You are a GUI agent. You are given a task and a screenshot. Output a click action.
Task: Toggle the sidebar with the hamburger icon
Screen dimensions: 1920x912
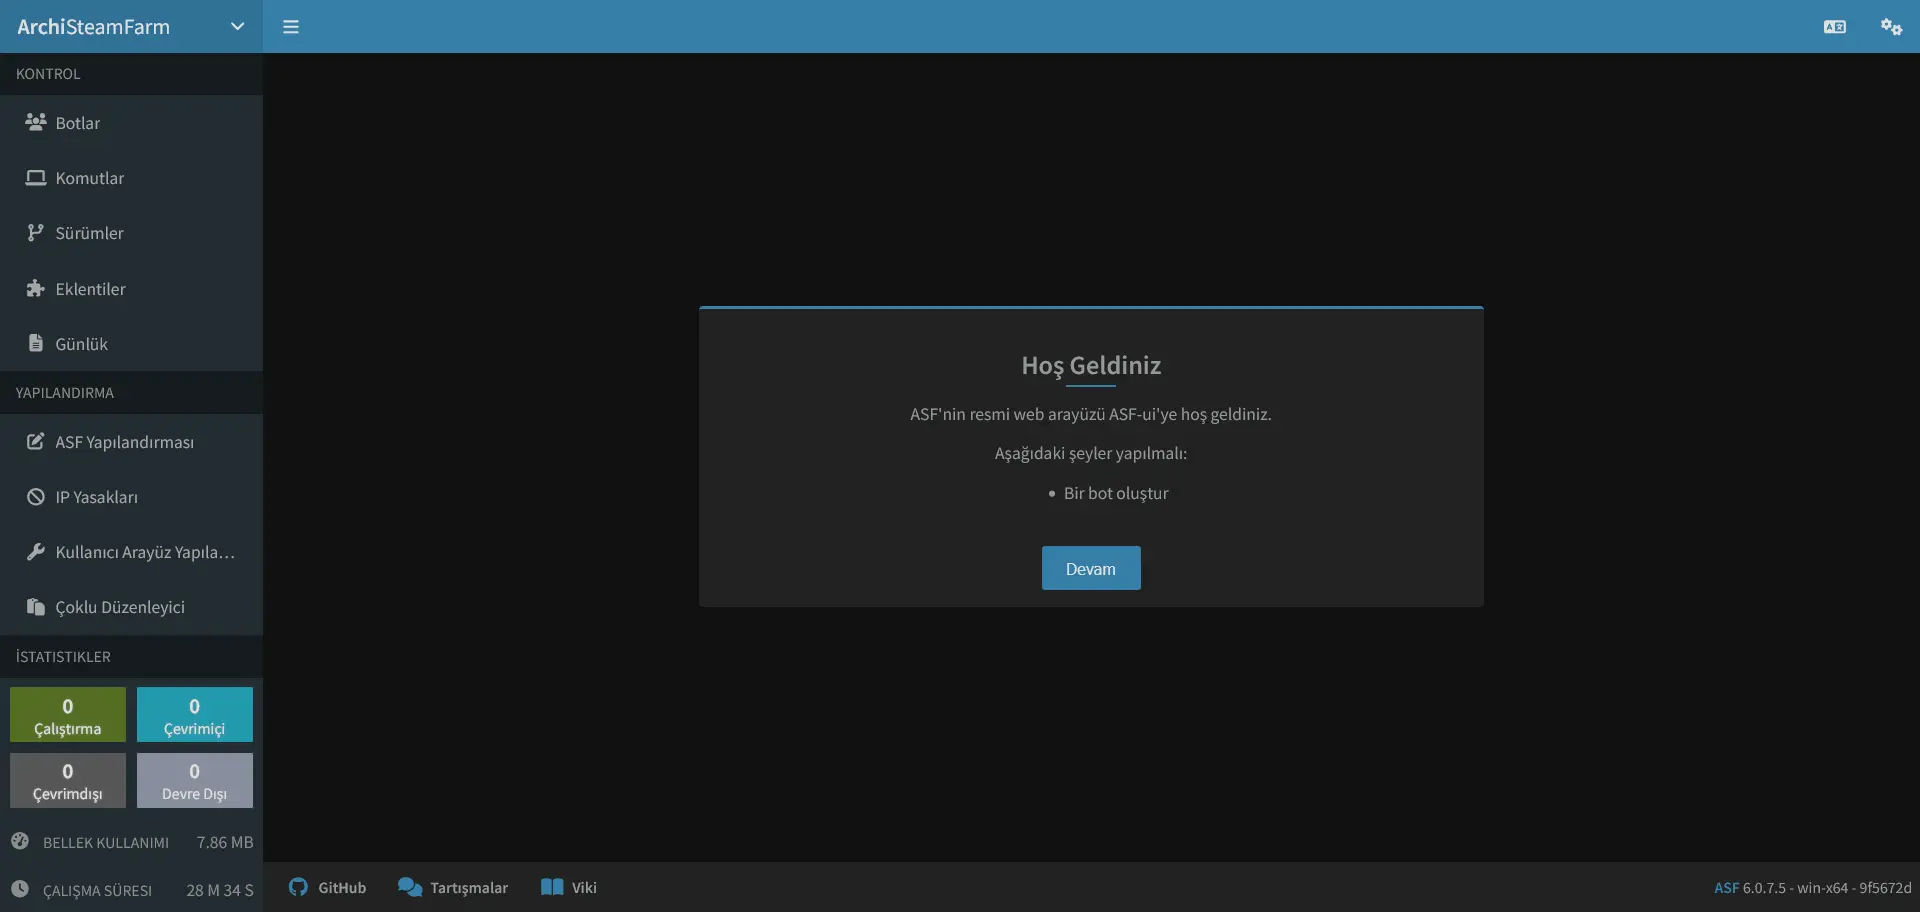[x=291, y=27]
